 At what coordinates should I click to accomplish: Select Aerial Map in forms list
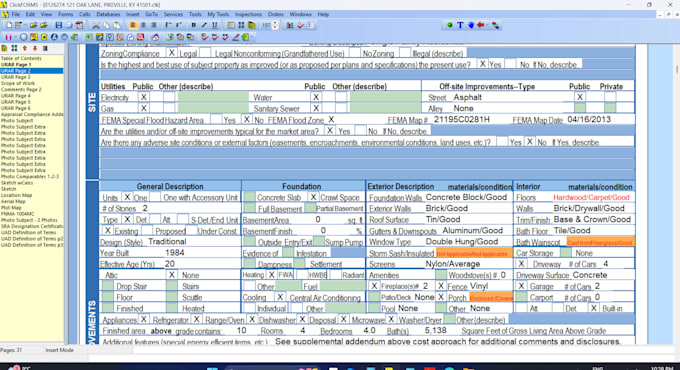click(x=13, y=201)
